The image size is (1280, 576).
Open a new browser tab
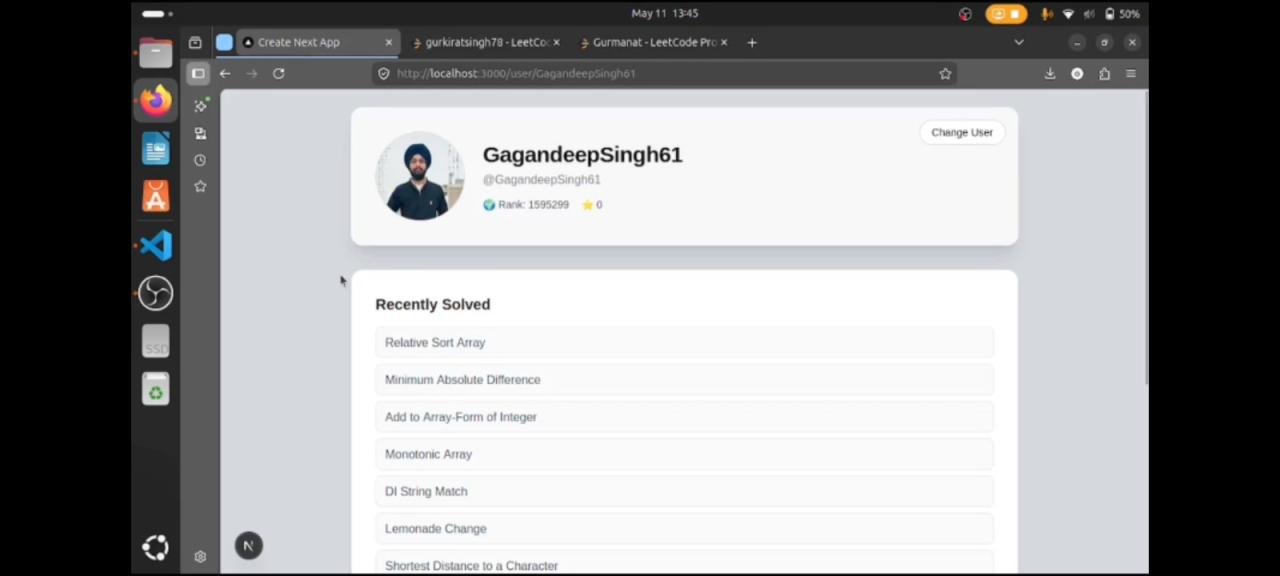(752, 42)
